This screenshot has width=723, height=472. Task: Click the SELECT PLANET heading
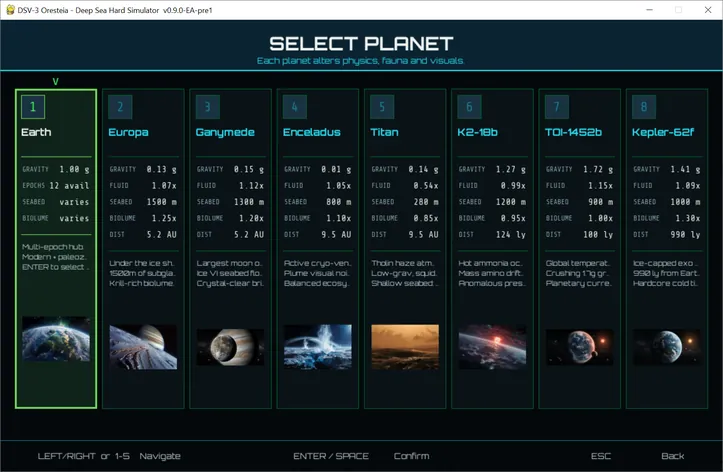pos(361,44)
